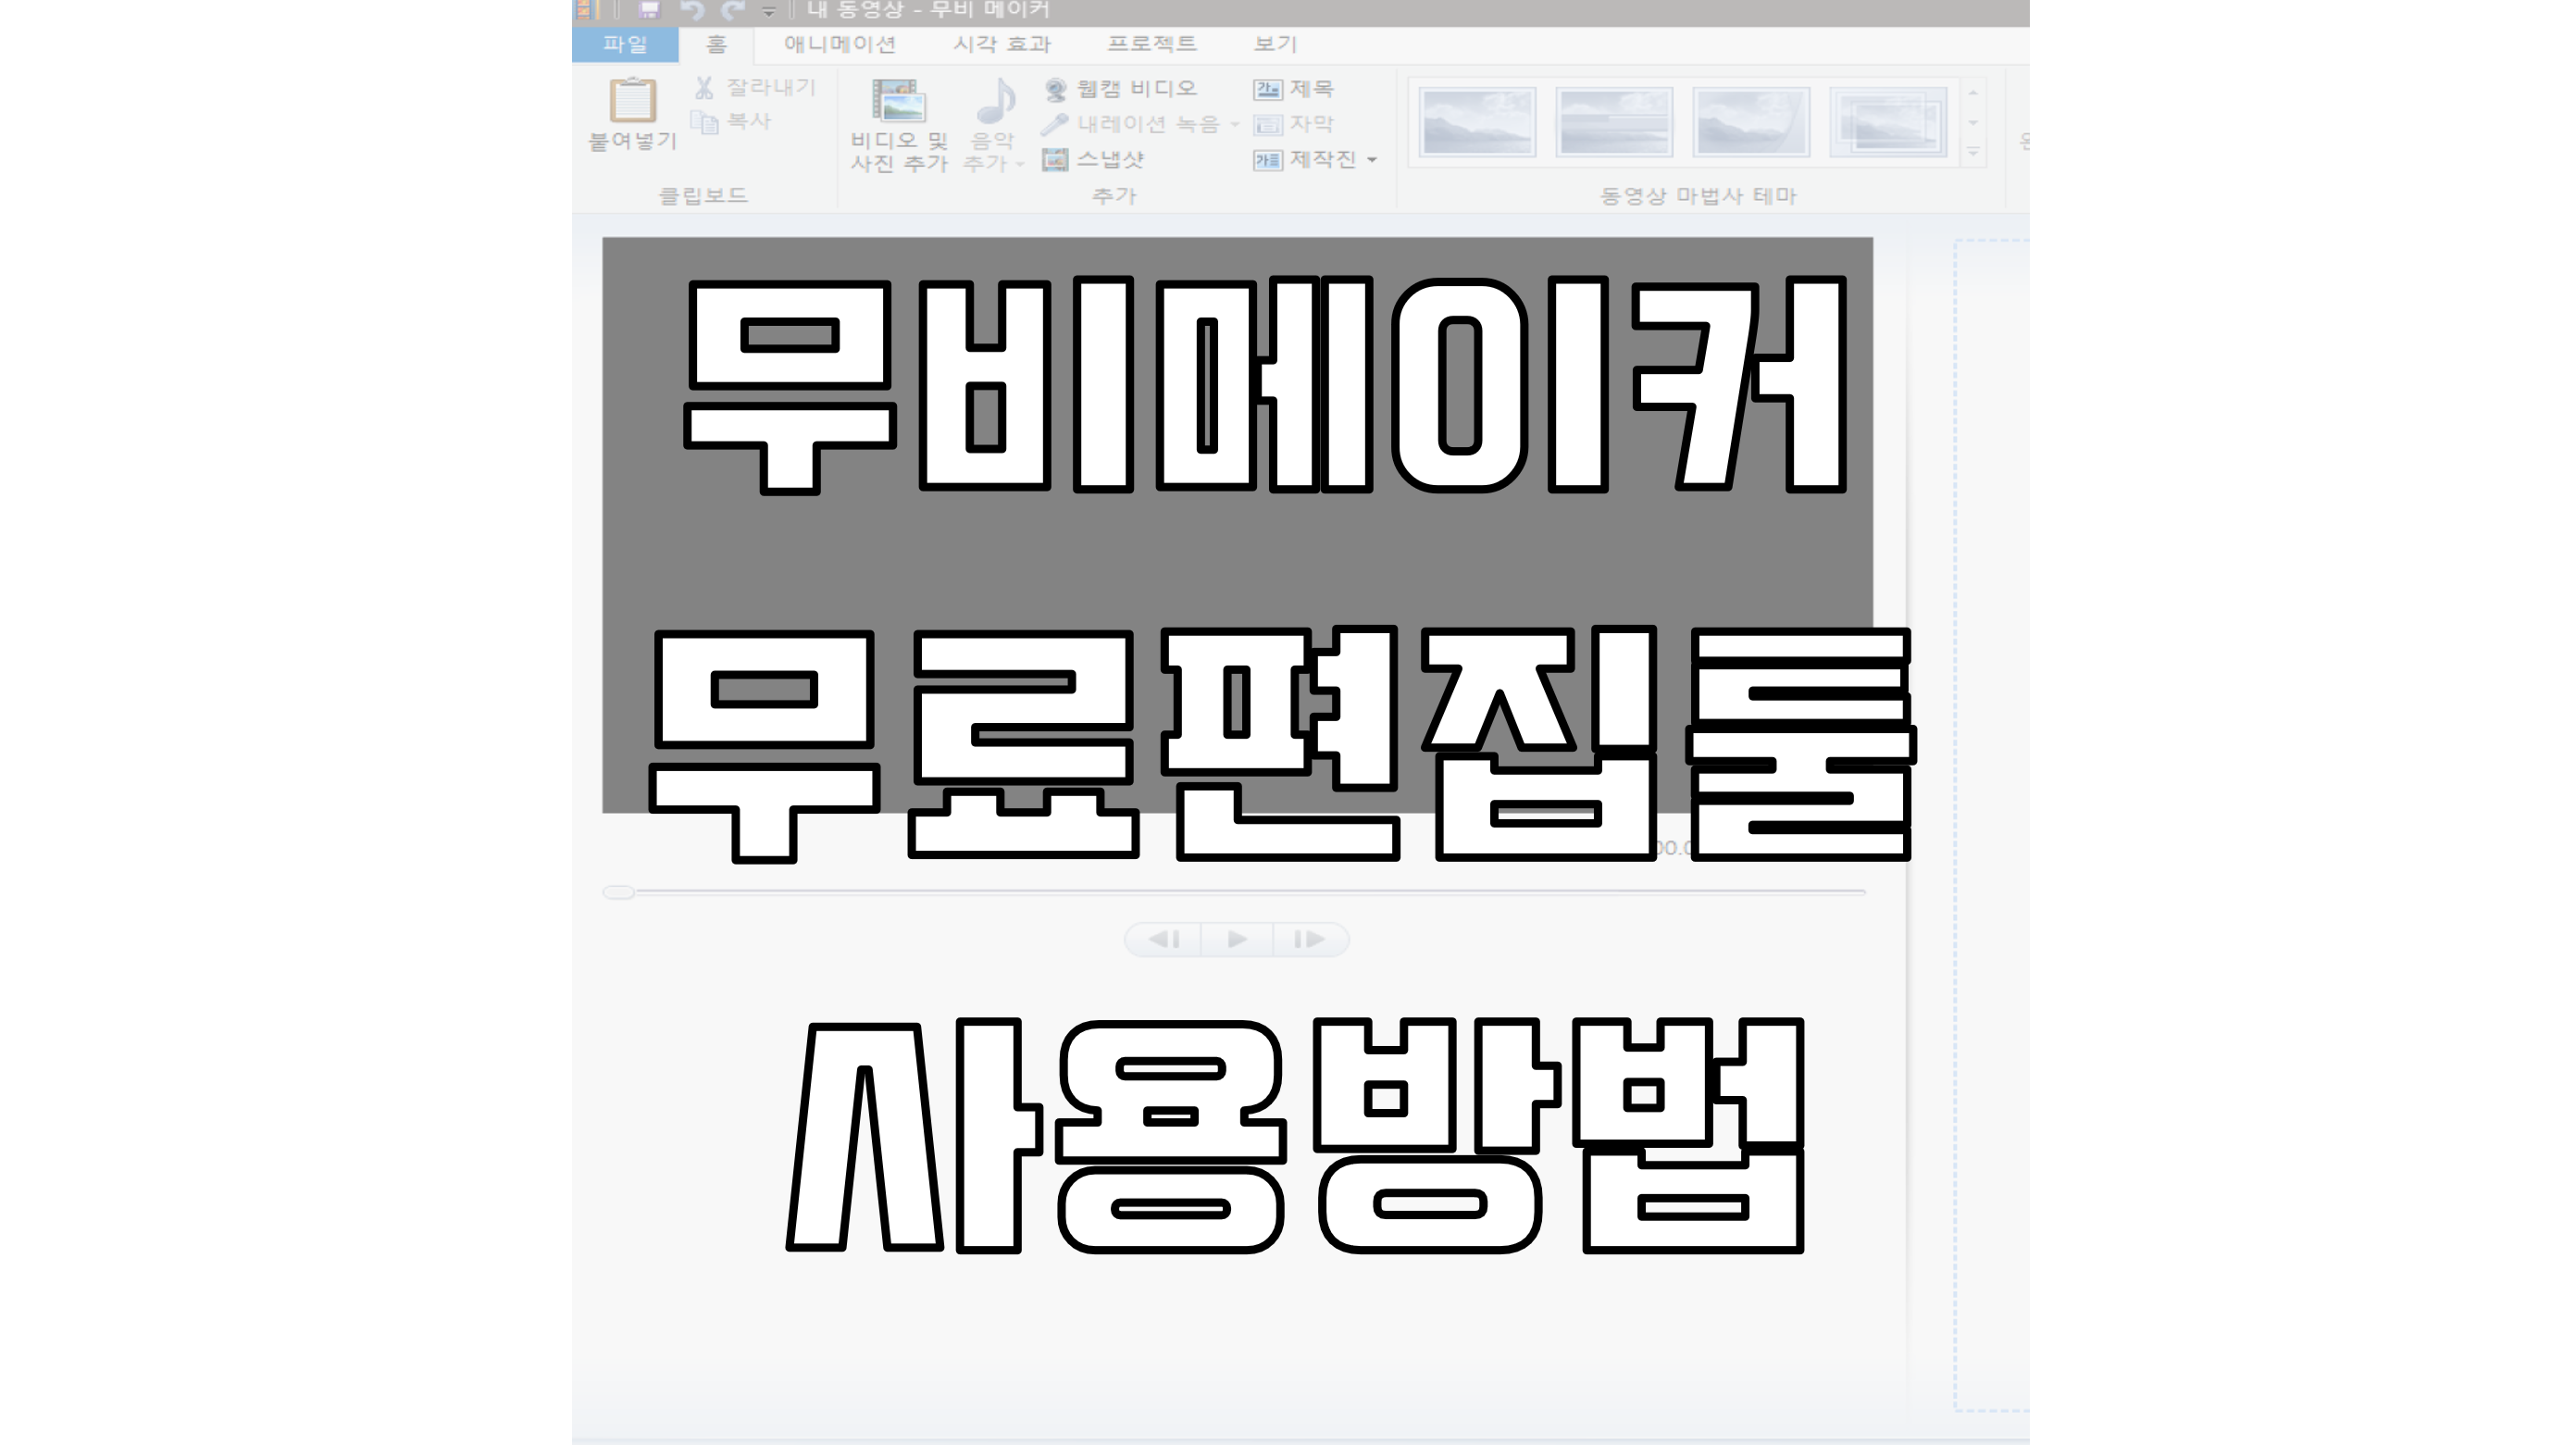The image size is (2576, 1445).
Task: Save project icon in quick access toolbar
Action: point(649,10)
